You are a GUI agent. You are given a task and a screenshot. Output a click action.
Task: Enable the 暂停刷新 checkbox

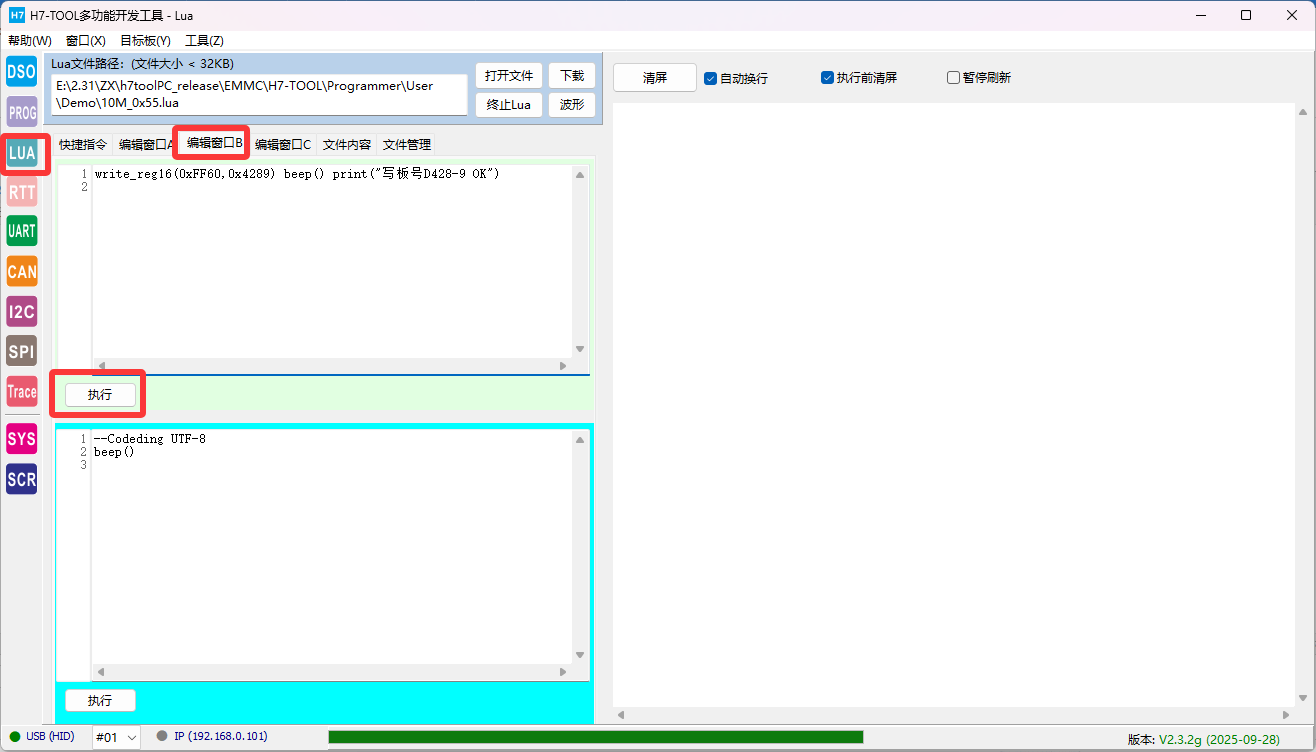pyautogui.click(x=954, y=78)
